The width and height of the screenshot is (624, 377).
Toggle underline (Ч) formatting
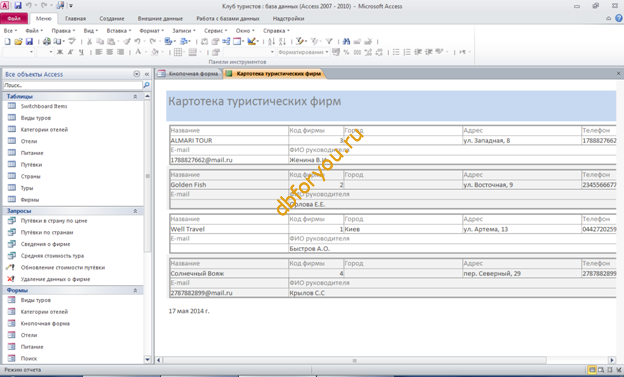[81, 52]
